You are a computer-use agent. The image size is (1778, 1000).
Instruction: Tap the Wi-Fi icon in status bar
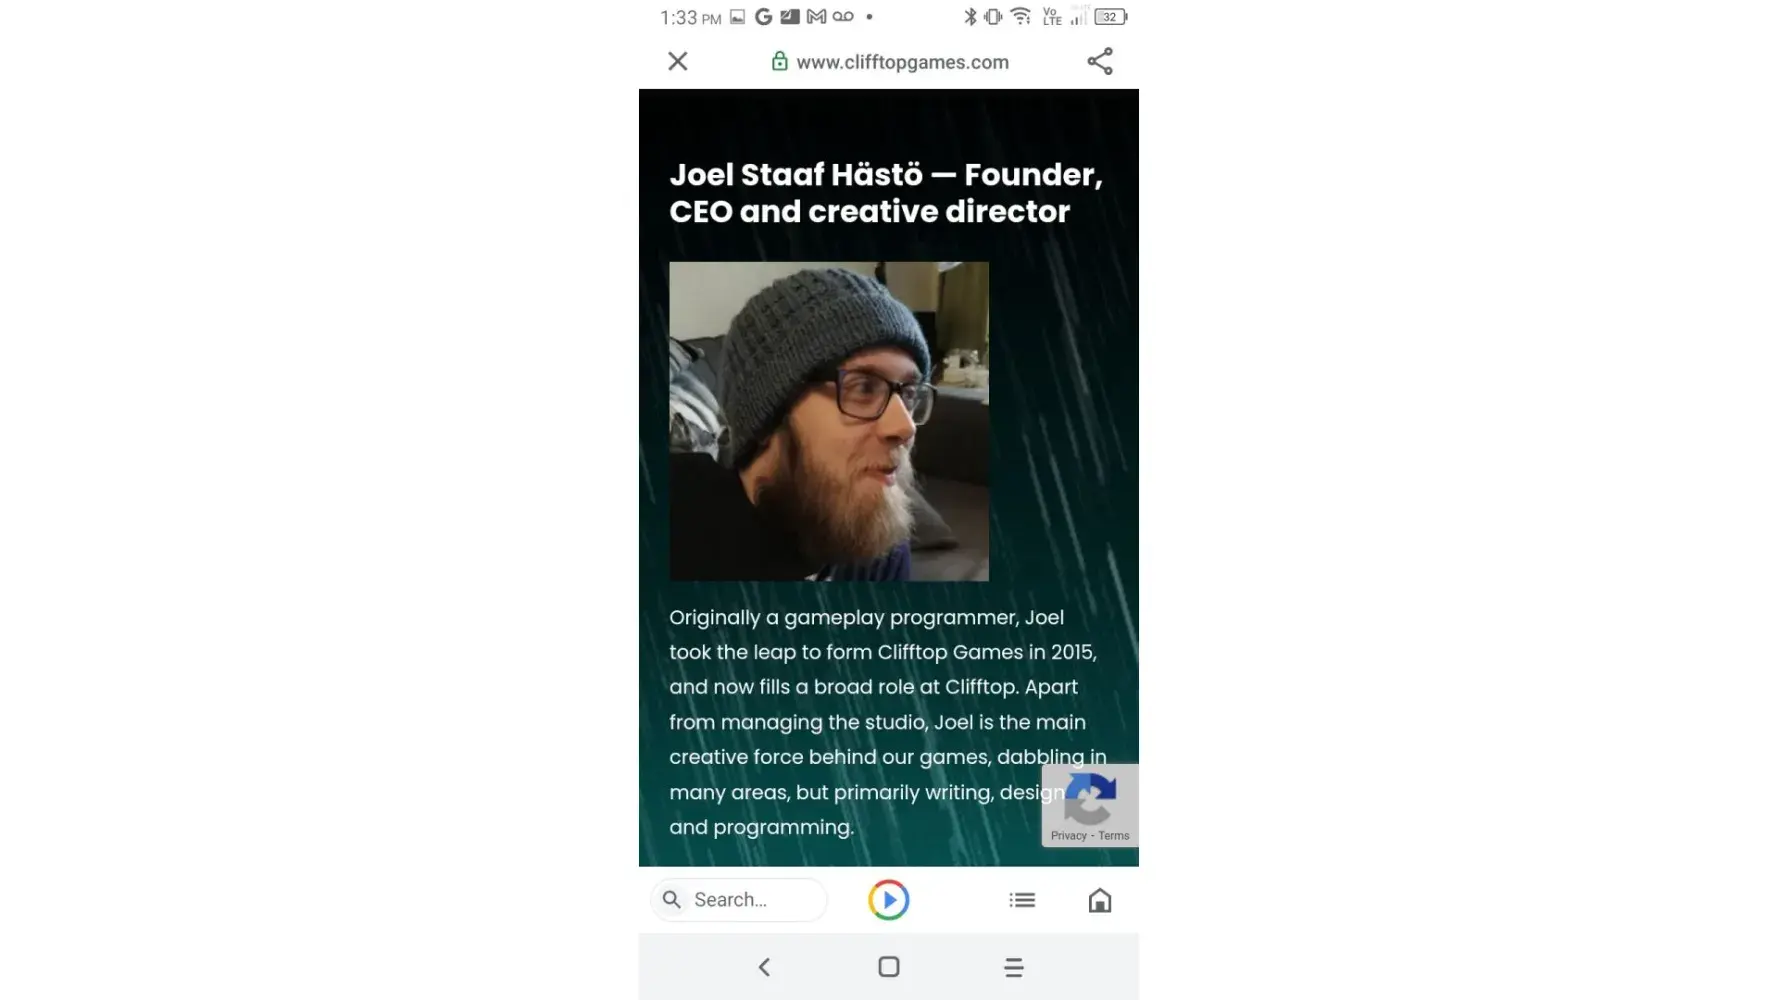tap(1020, 17)
